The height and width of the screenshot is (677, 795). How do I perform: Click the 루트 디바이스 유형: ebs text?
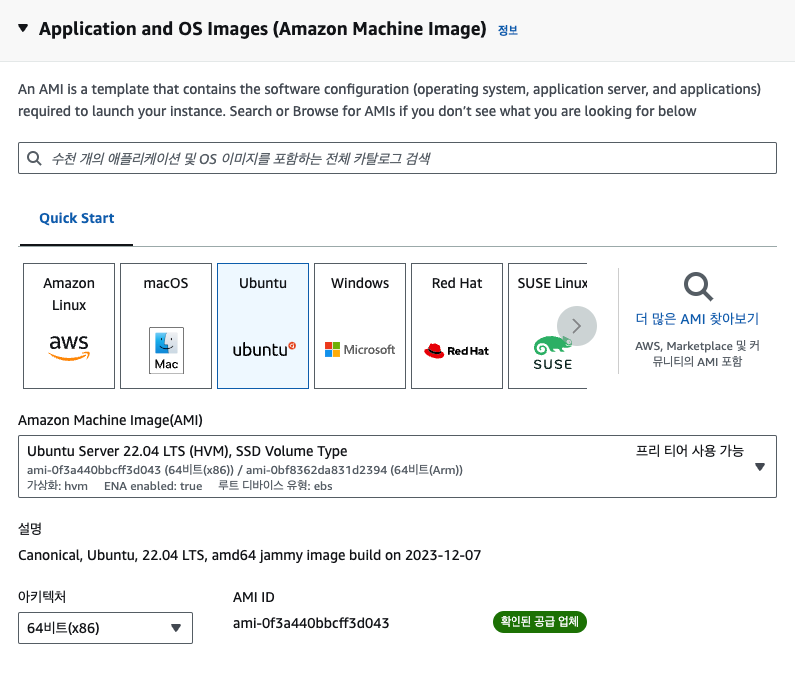tap(275, 486)
